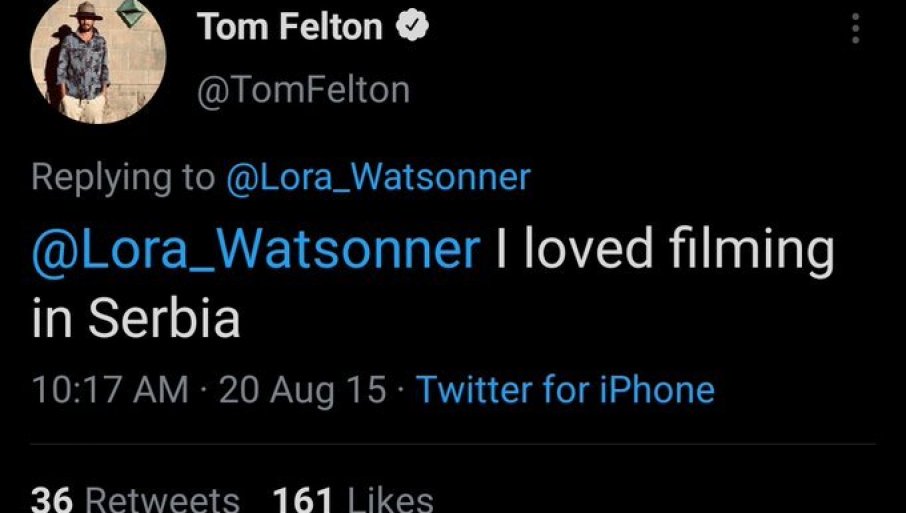Viewport: 906px width, 513px height.
Task: Open the Twitter for iPhone source link
Action: pos(565,389)
